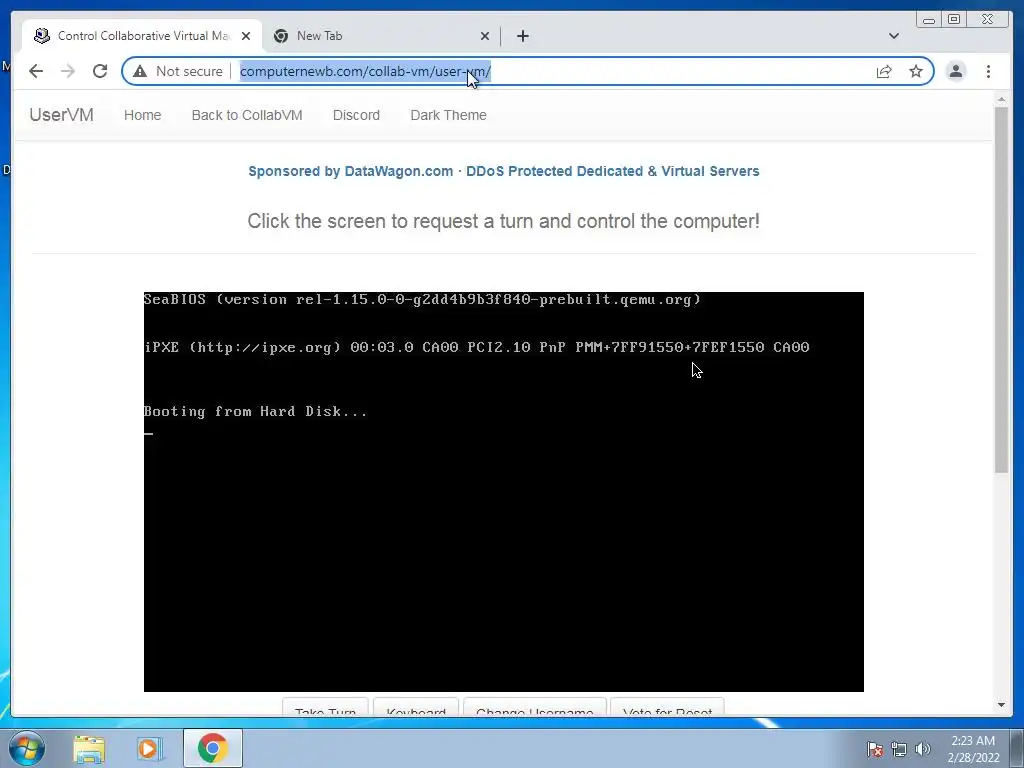
Task: Open the on-screen Keyboard button
Action: tap(416, 707)
